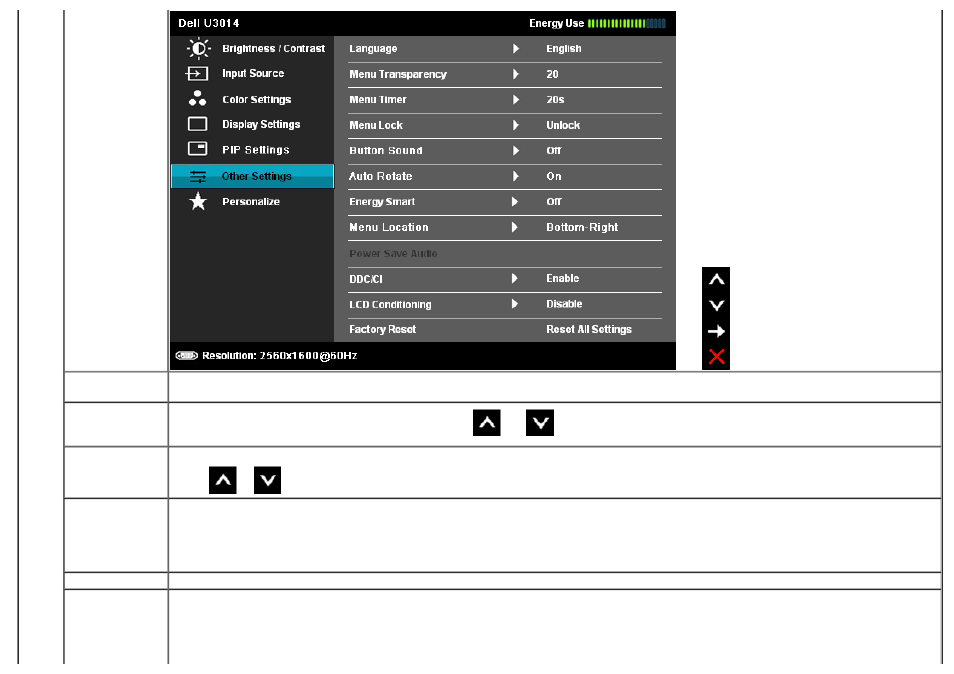Select the Energy Smart label
954x674 pixels.
pos(382,202)
